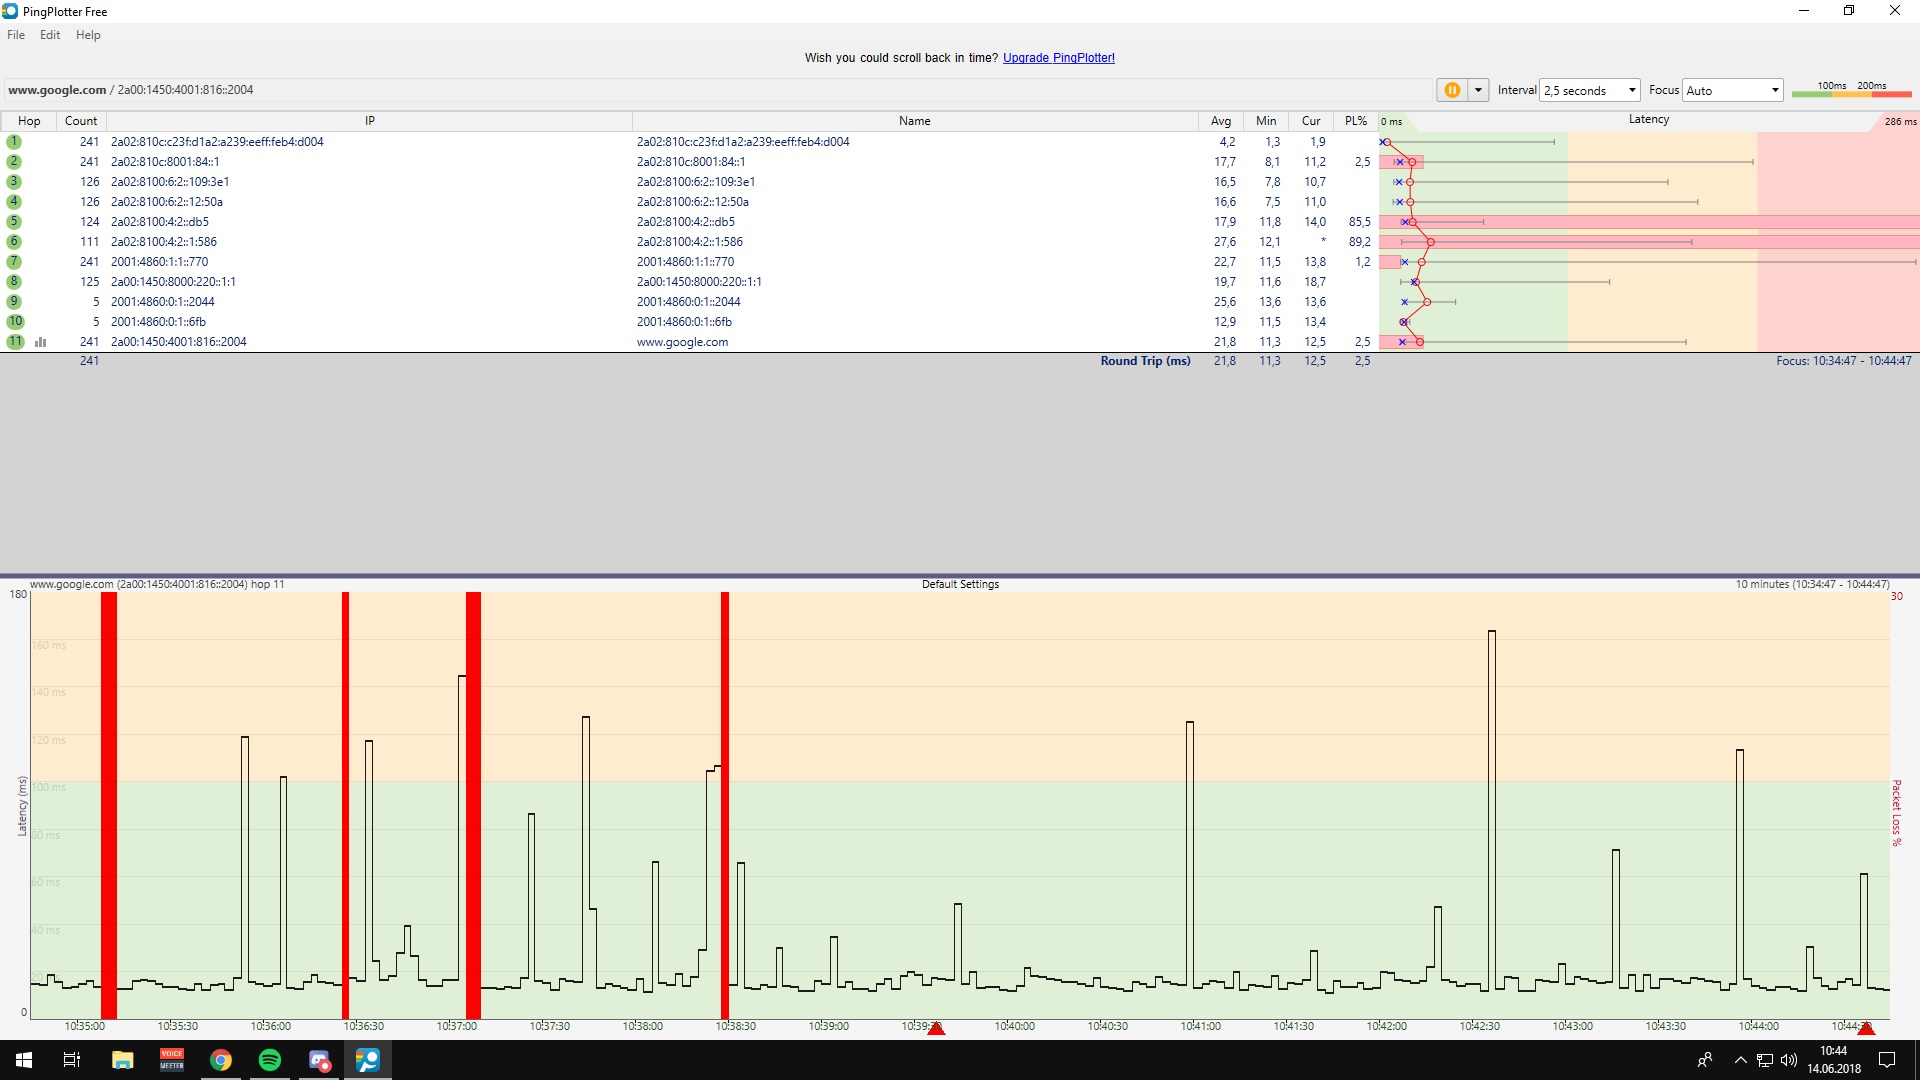The image size is (1920, 1080).
Task: Click the tallest latency spike near 10:42:30
Action: (x=1492, y=810)
